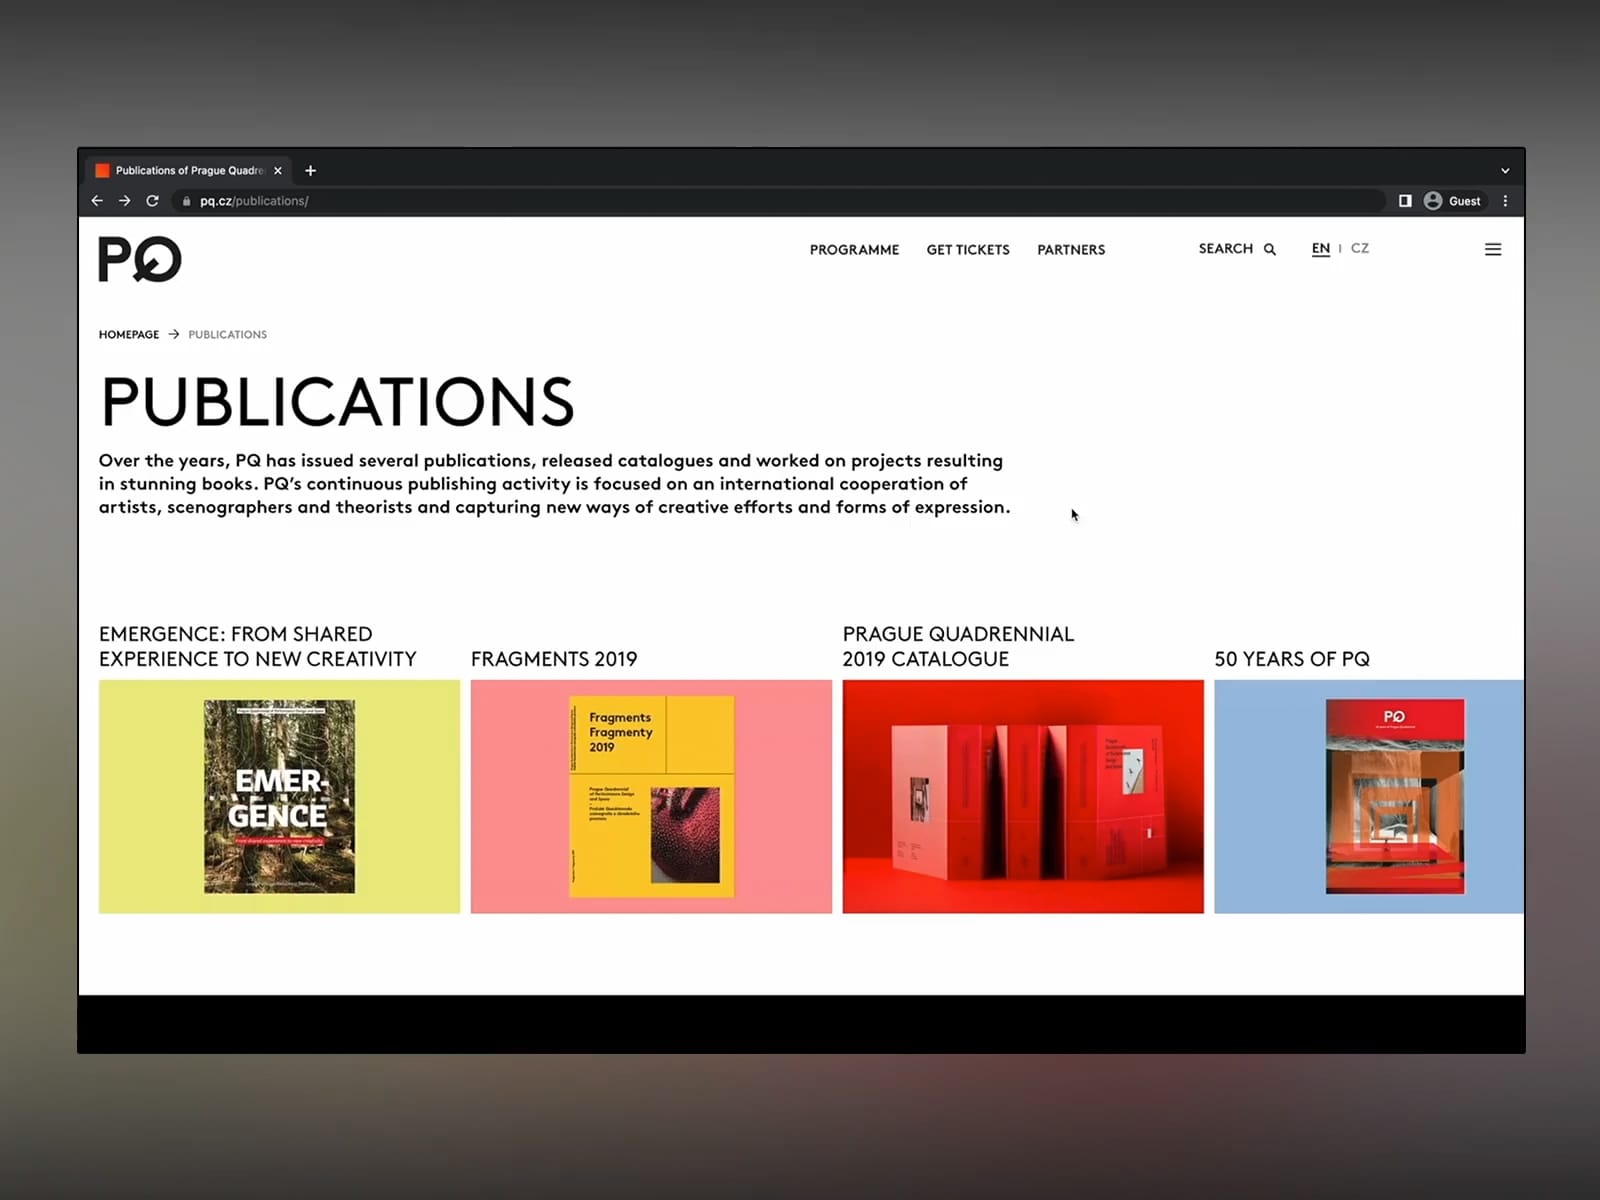Reload the page
1600x1200 pixels.
pos(153,201)
